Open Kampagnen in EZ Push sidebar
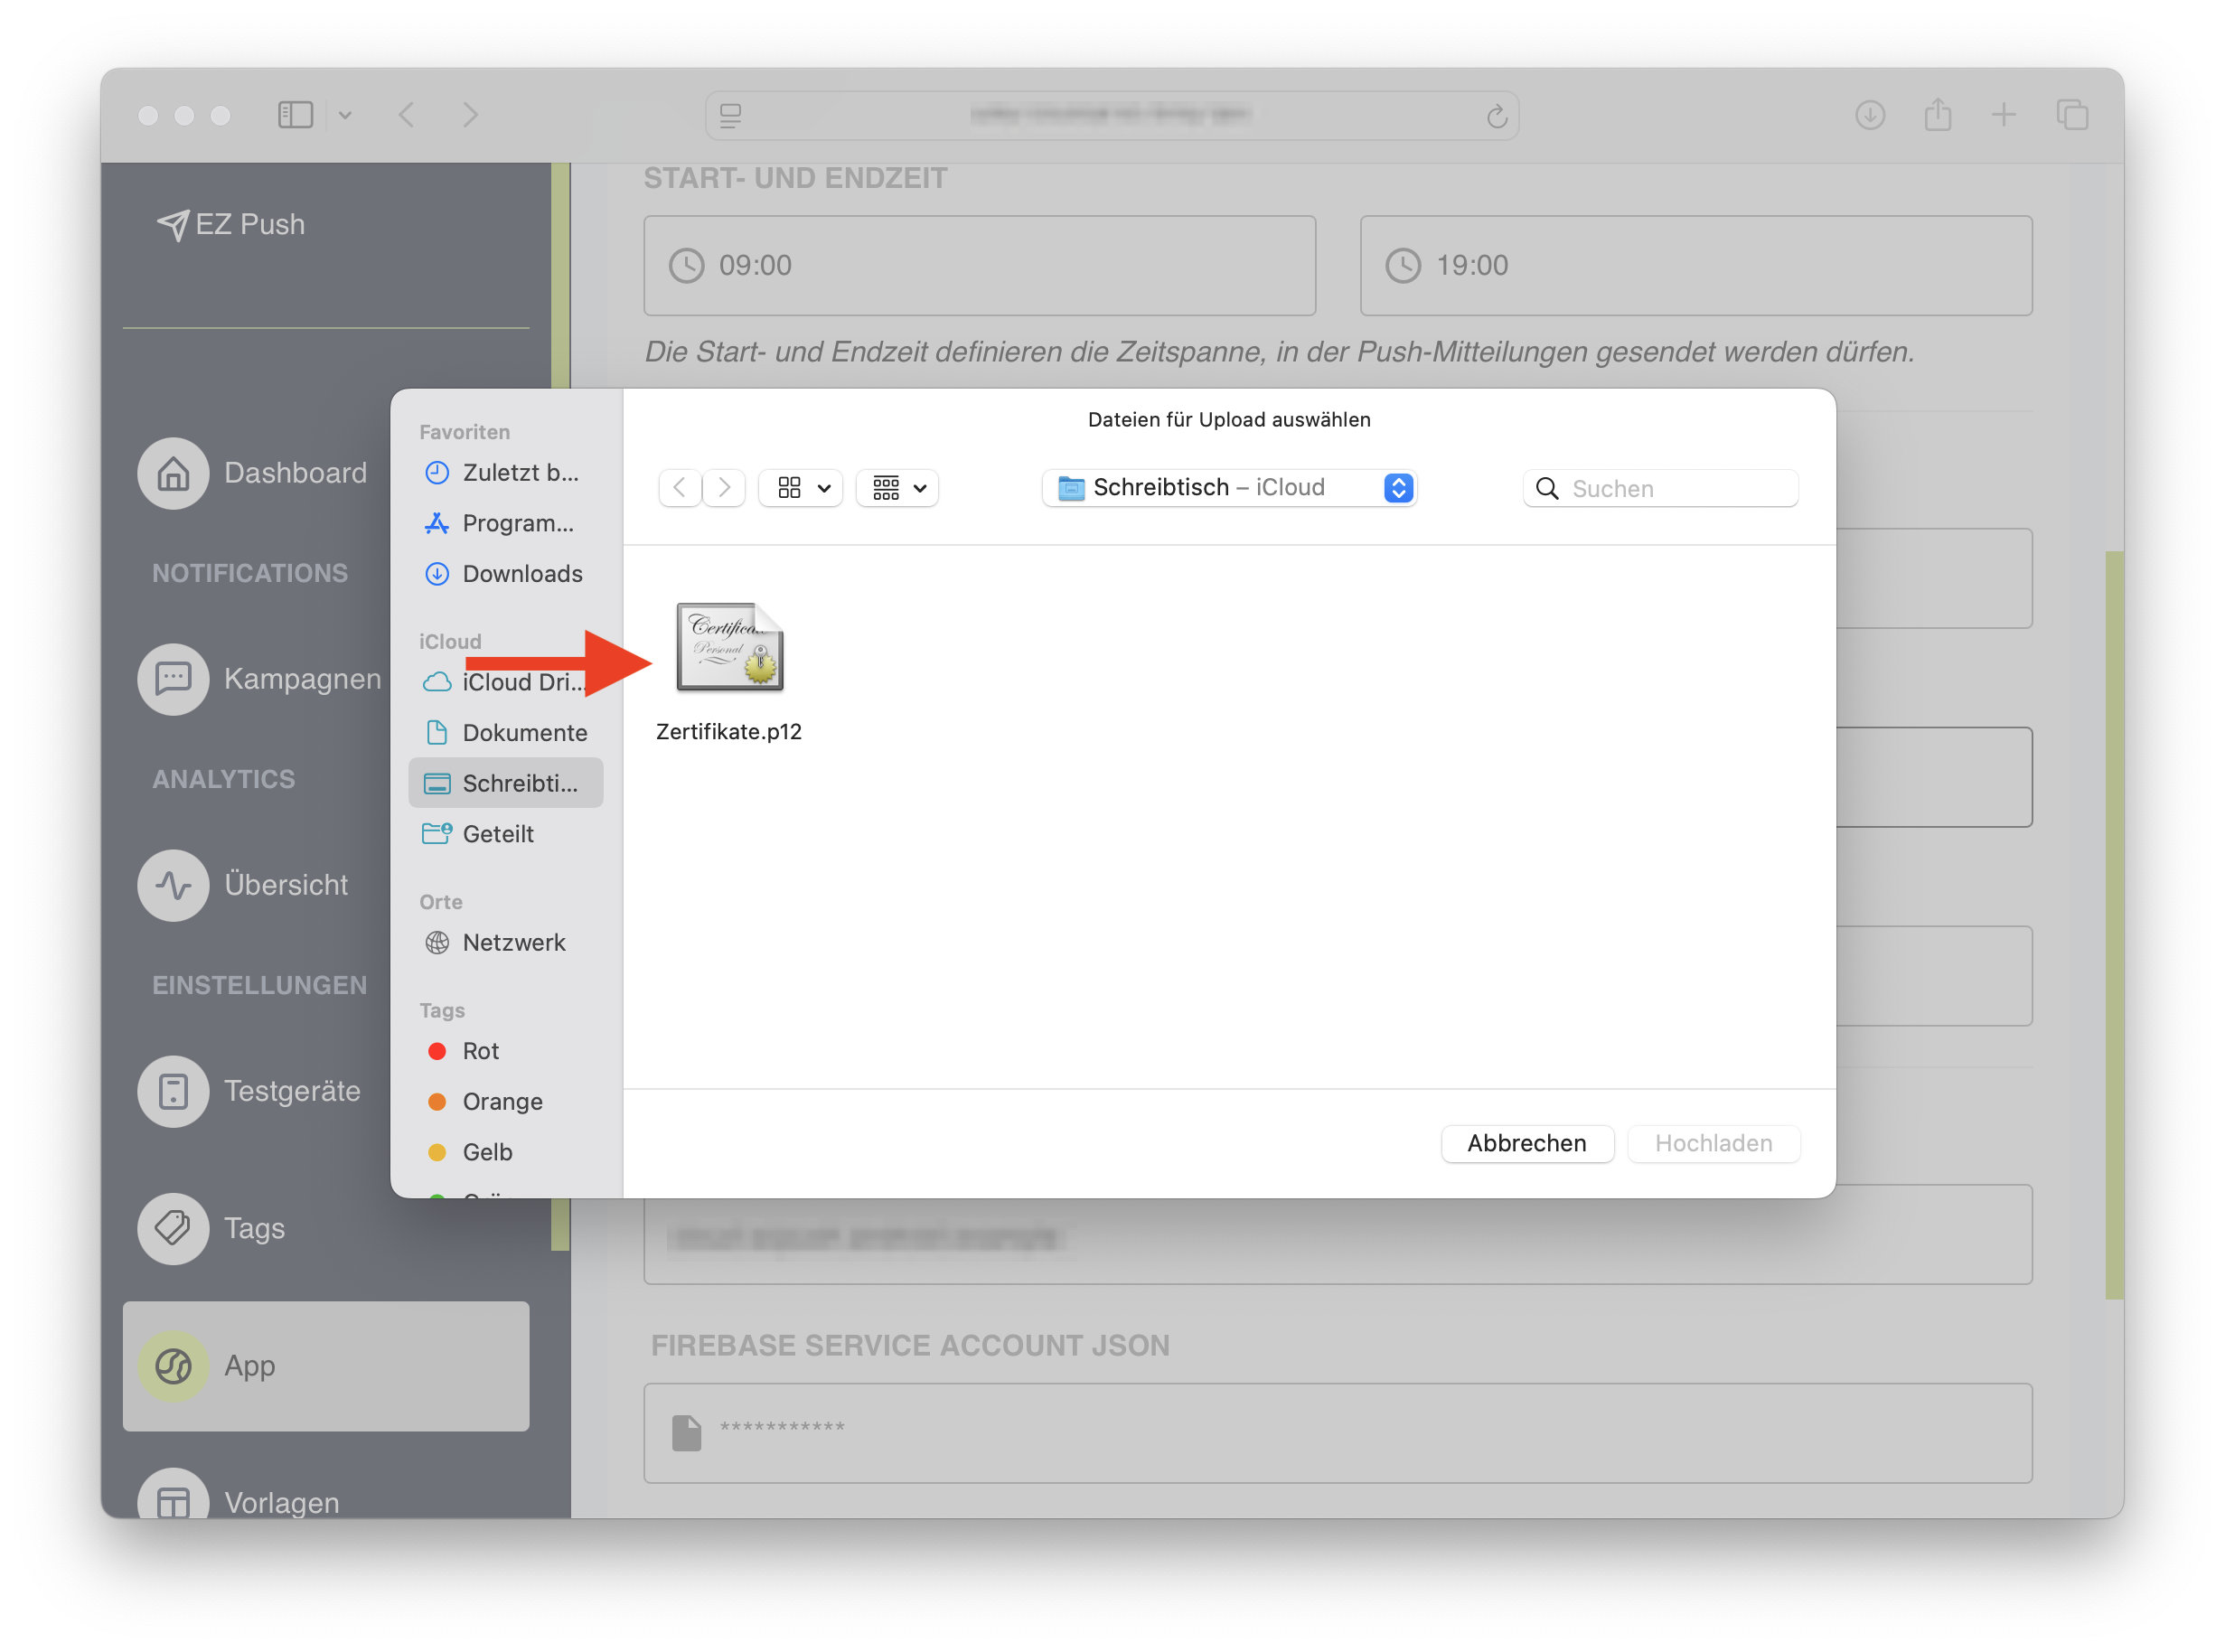The height and width of the screenshot is (1652, 2225). click(260, 679)
